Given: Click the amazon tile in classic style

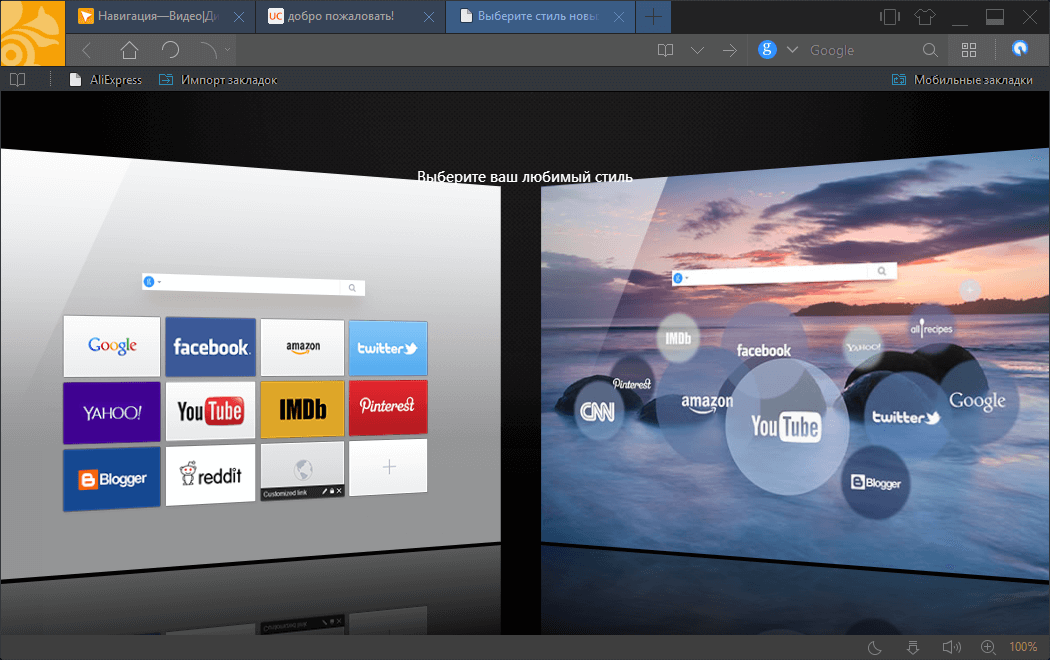Looking at the screenshot, I should click(x=303, y=347).
